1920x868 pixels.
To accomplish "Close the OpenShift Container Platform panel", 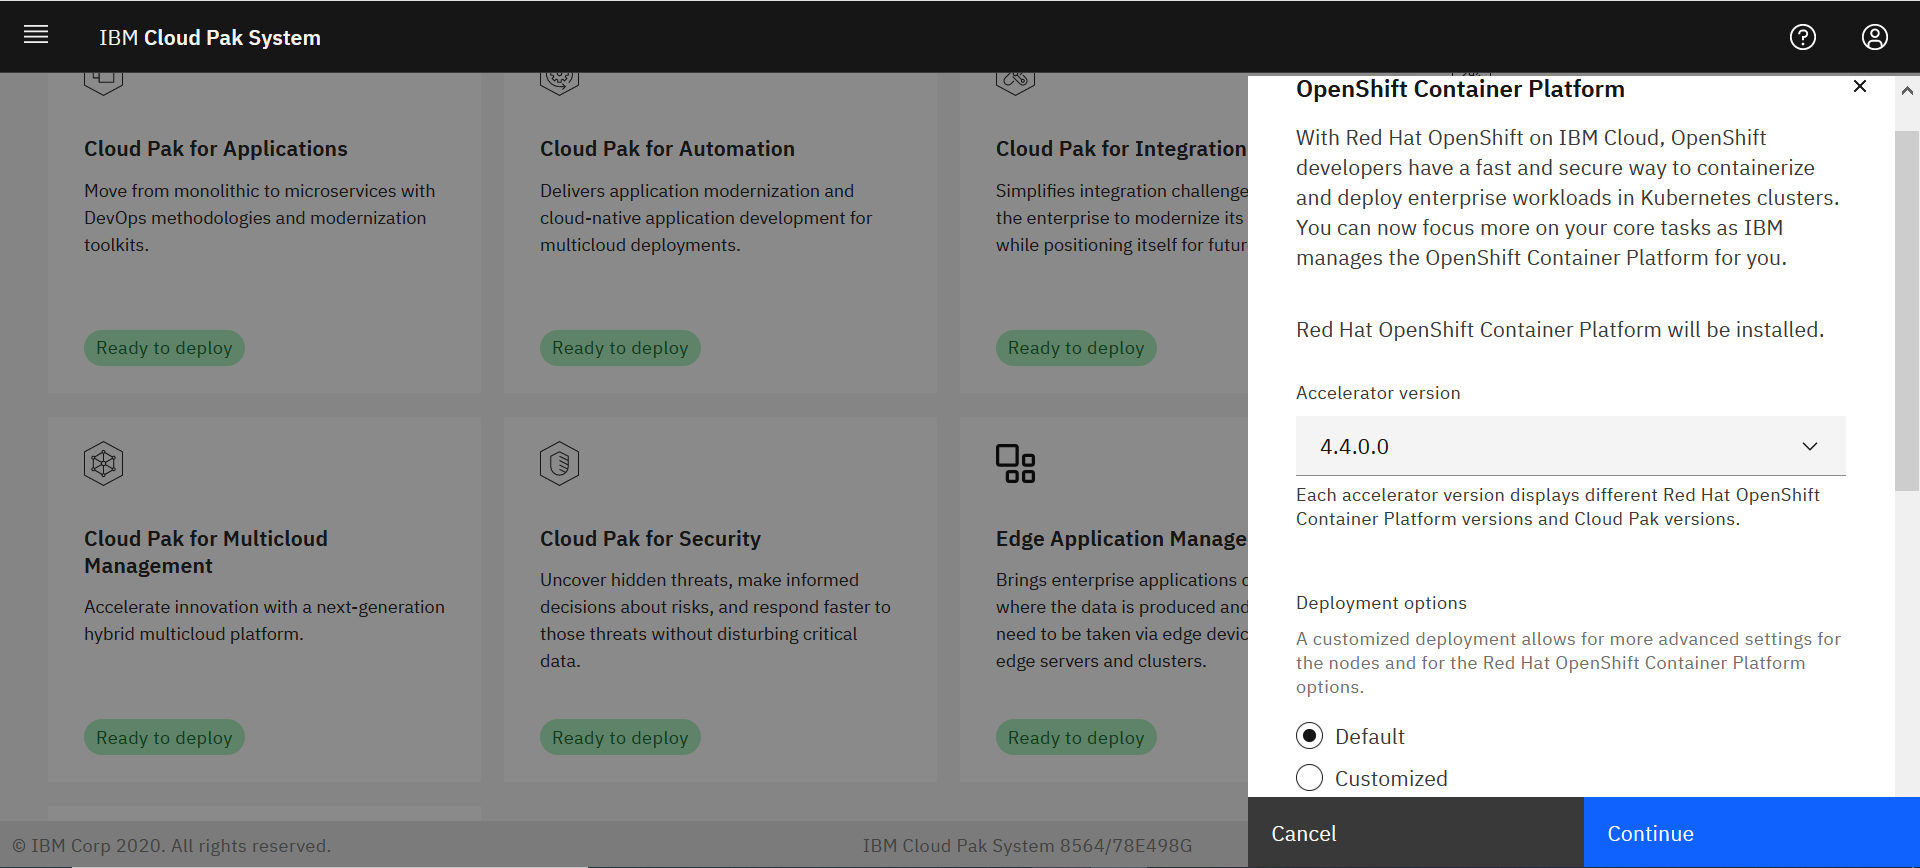I will pos(1859,87).
